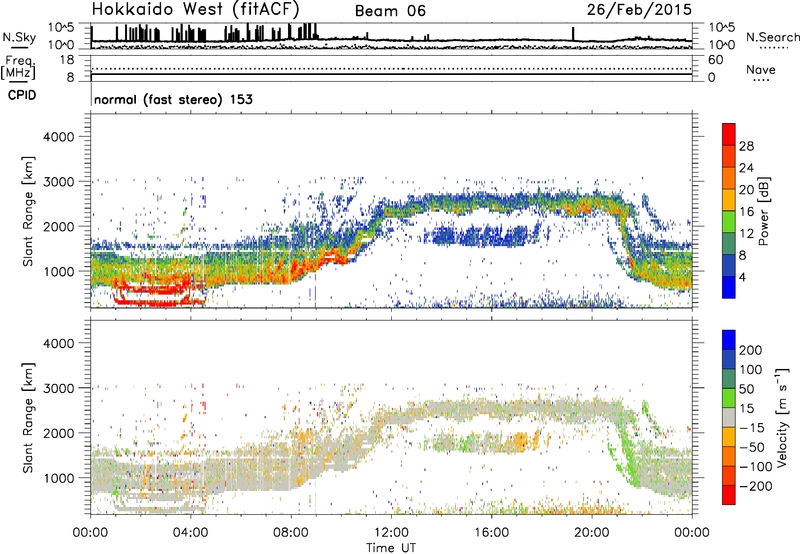Click the '04:00' time tick label
This screenshot has height=554, width=800.
point(191,533)
